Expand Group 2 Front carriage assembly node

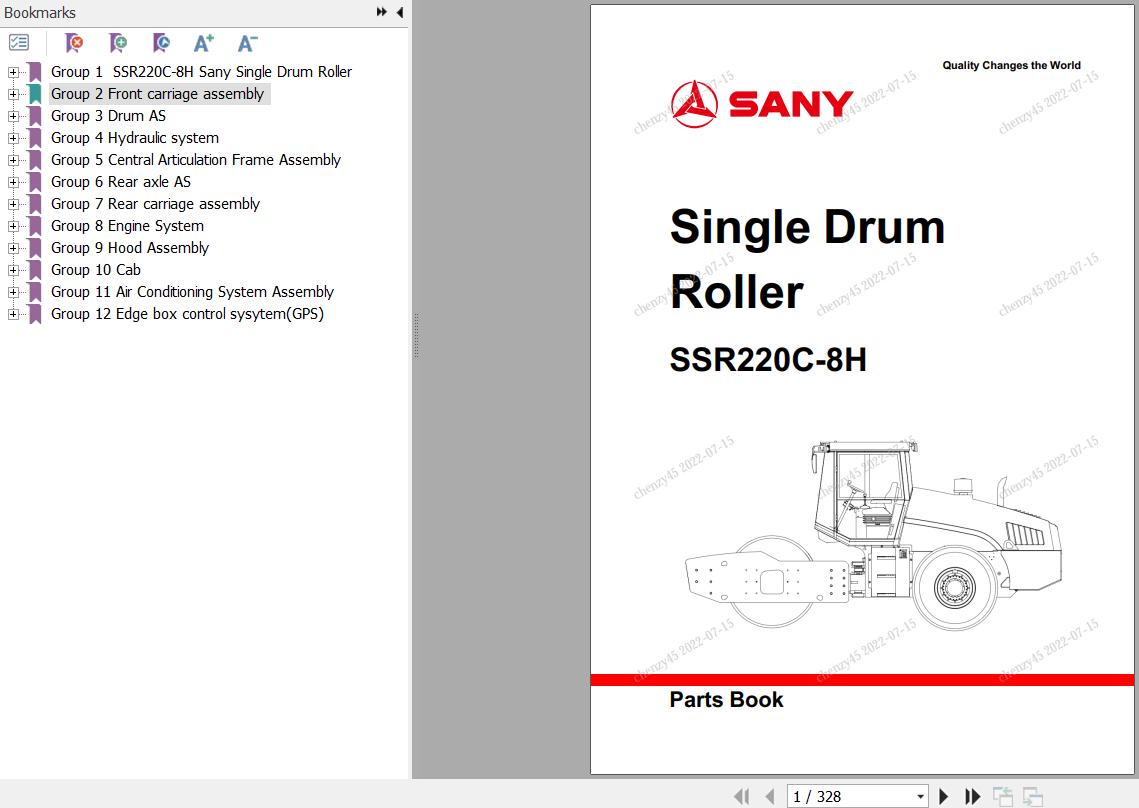[13, 94]
